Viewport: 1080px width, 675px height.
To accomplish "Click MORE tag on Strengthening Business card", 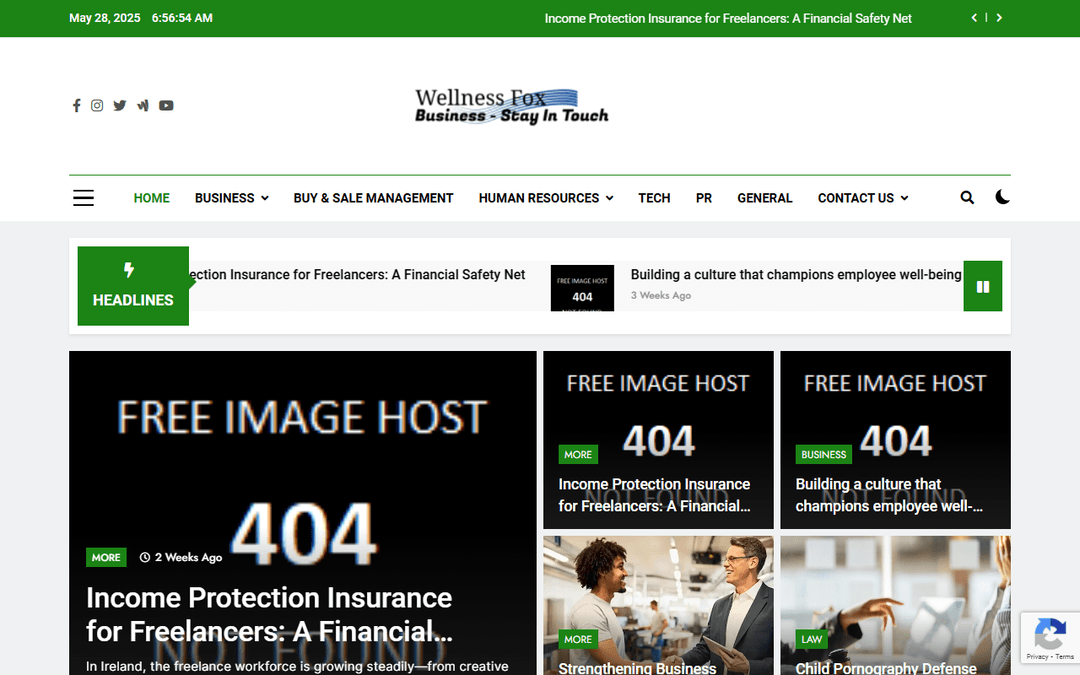I will click(578, 639).
